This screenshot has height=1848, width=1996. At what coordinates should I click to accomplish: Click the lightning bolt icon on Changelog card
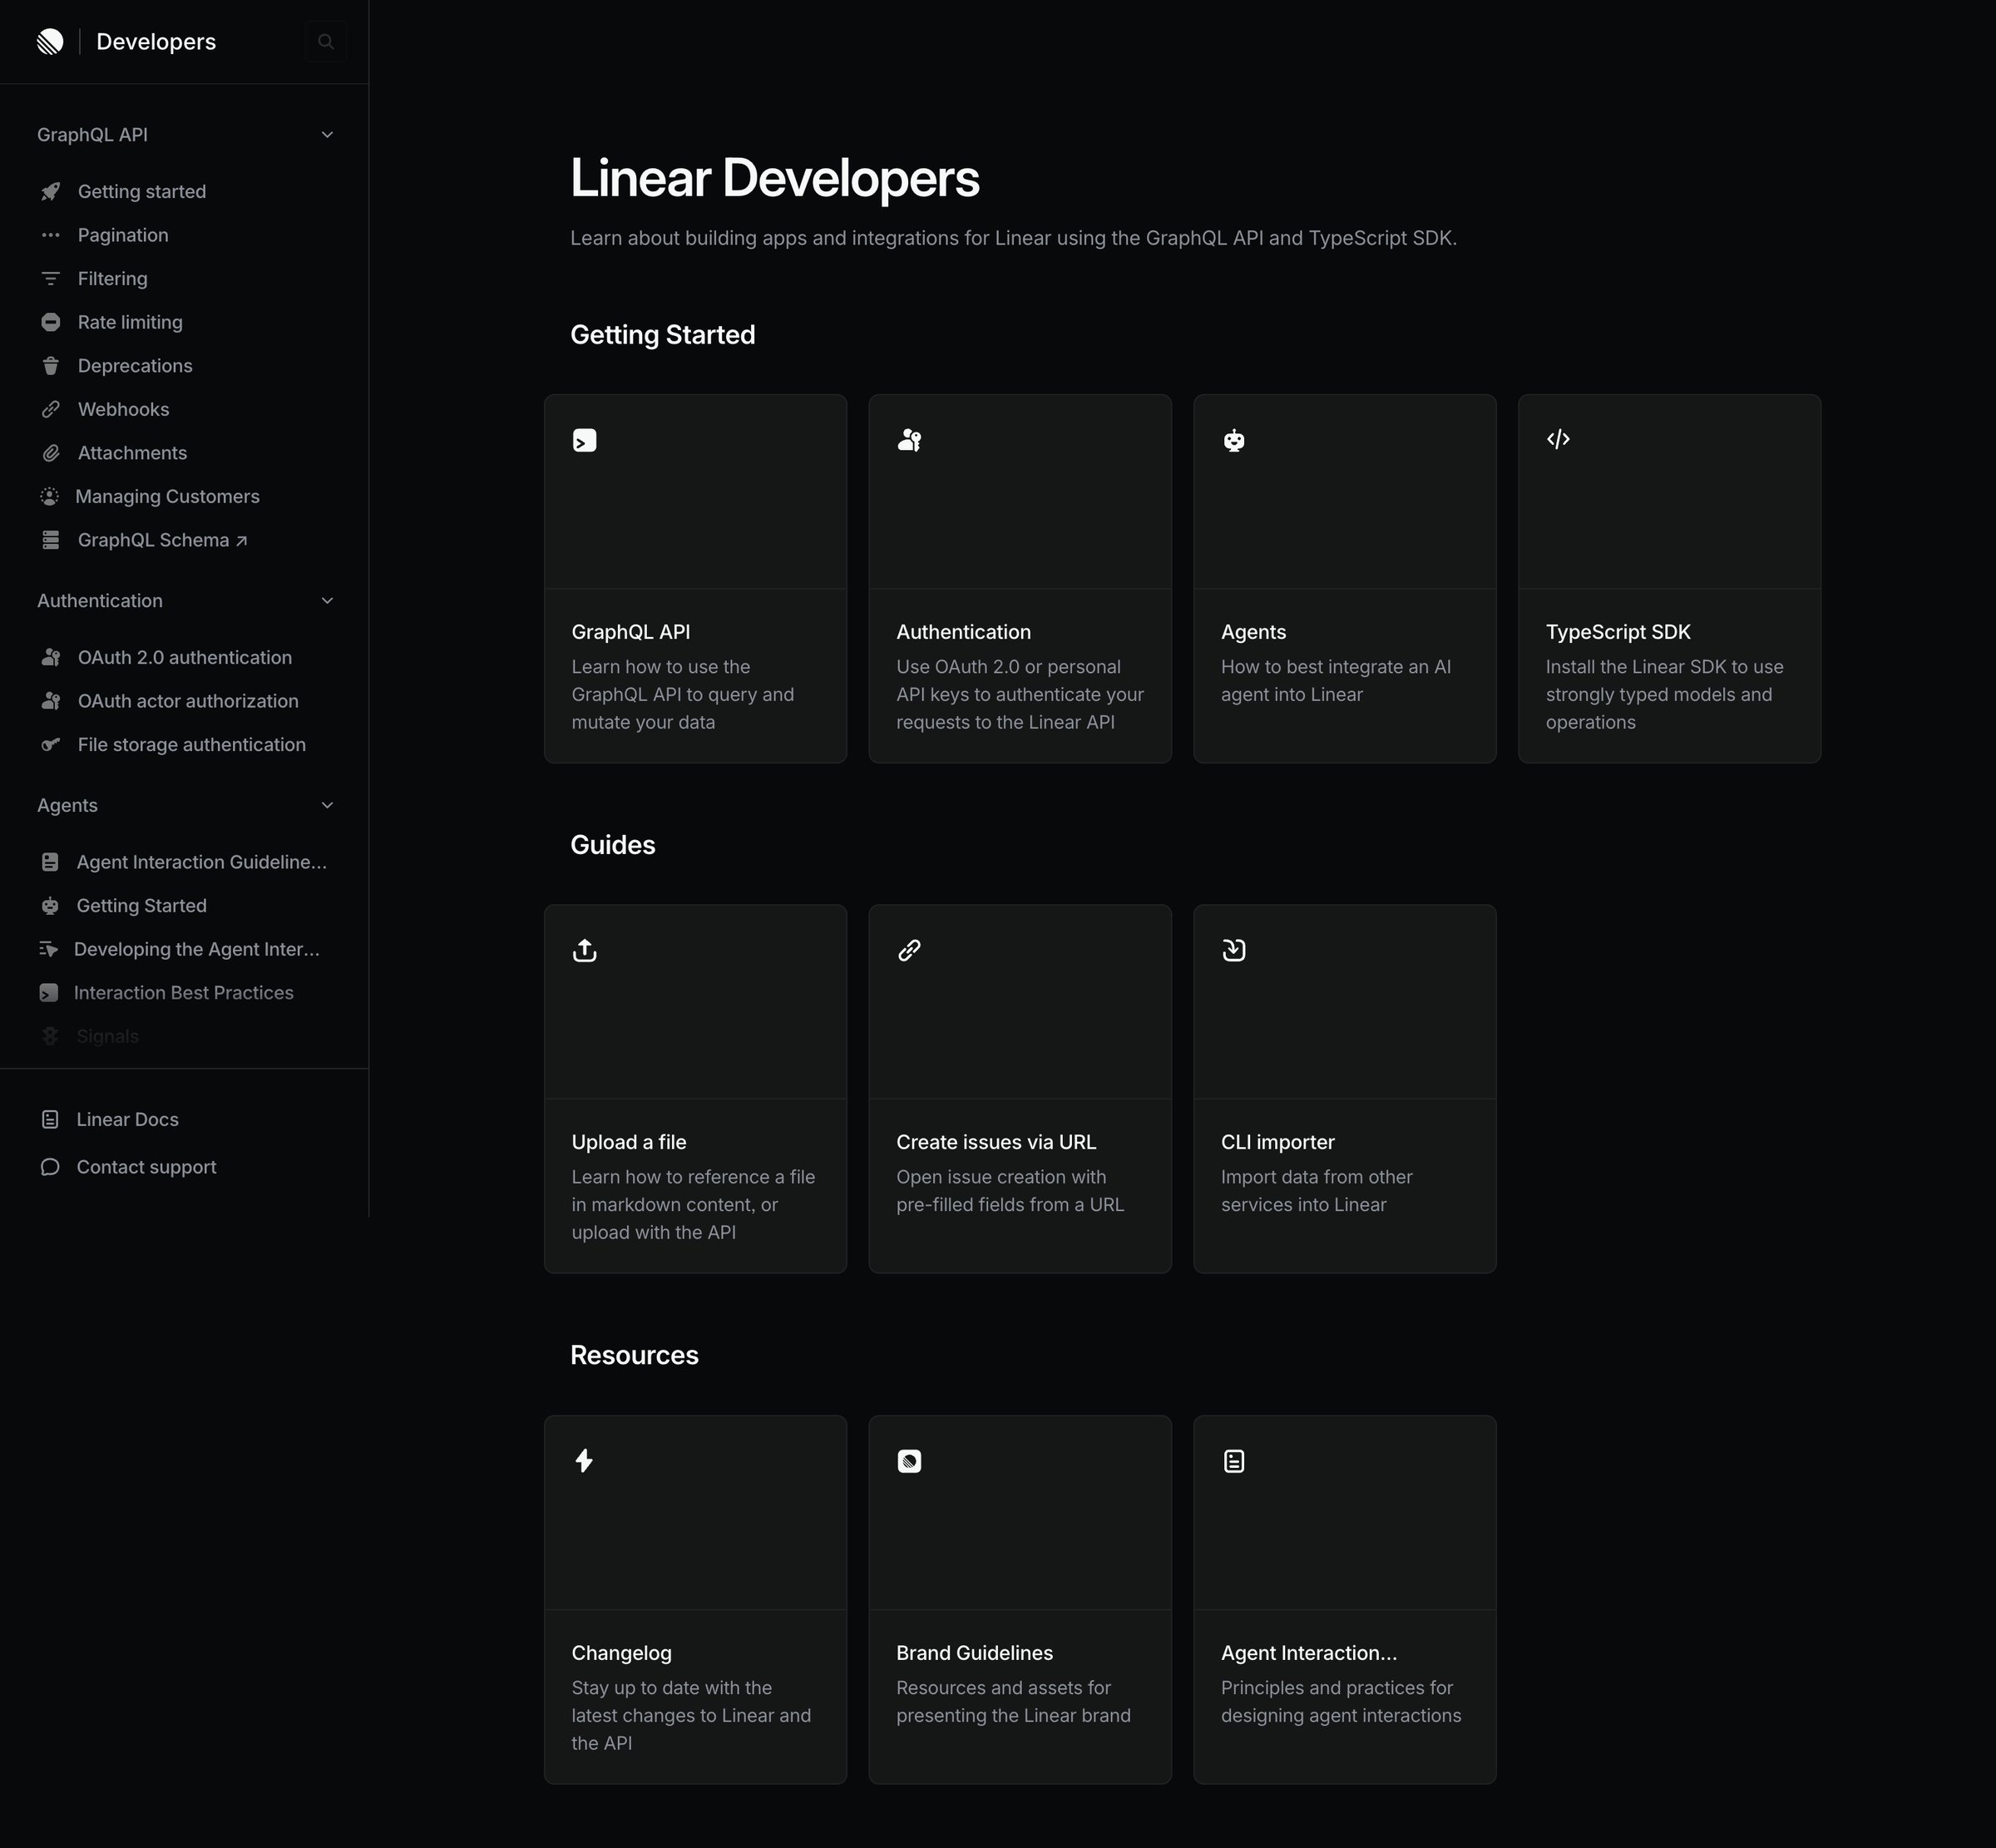pos(585,1461)
